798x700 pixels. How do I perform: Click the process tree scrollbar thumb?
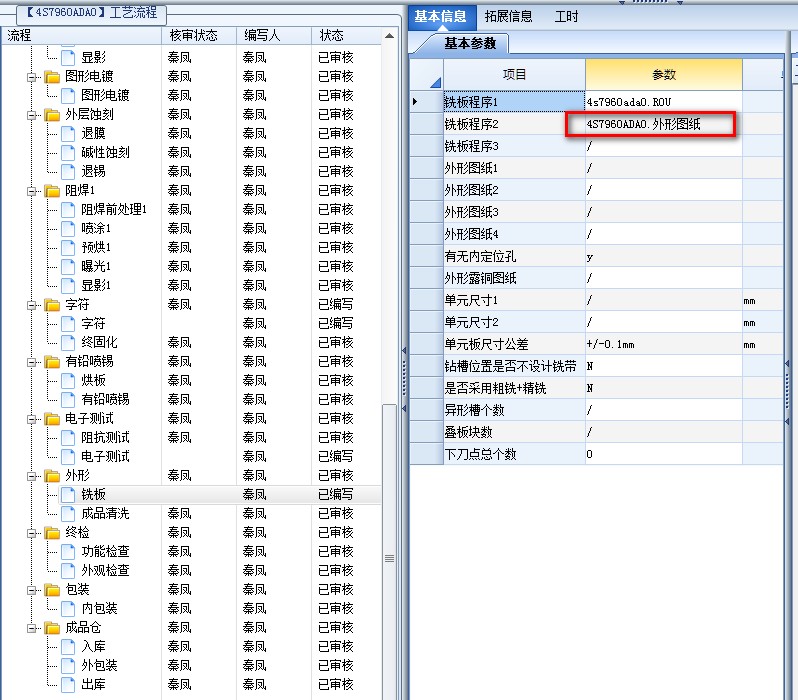[x=389, y=552]
